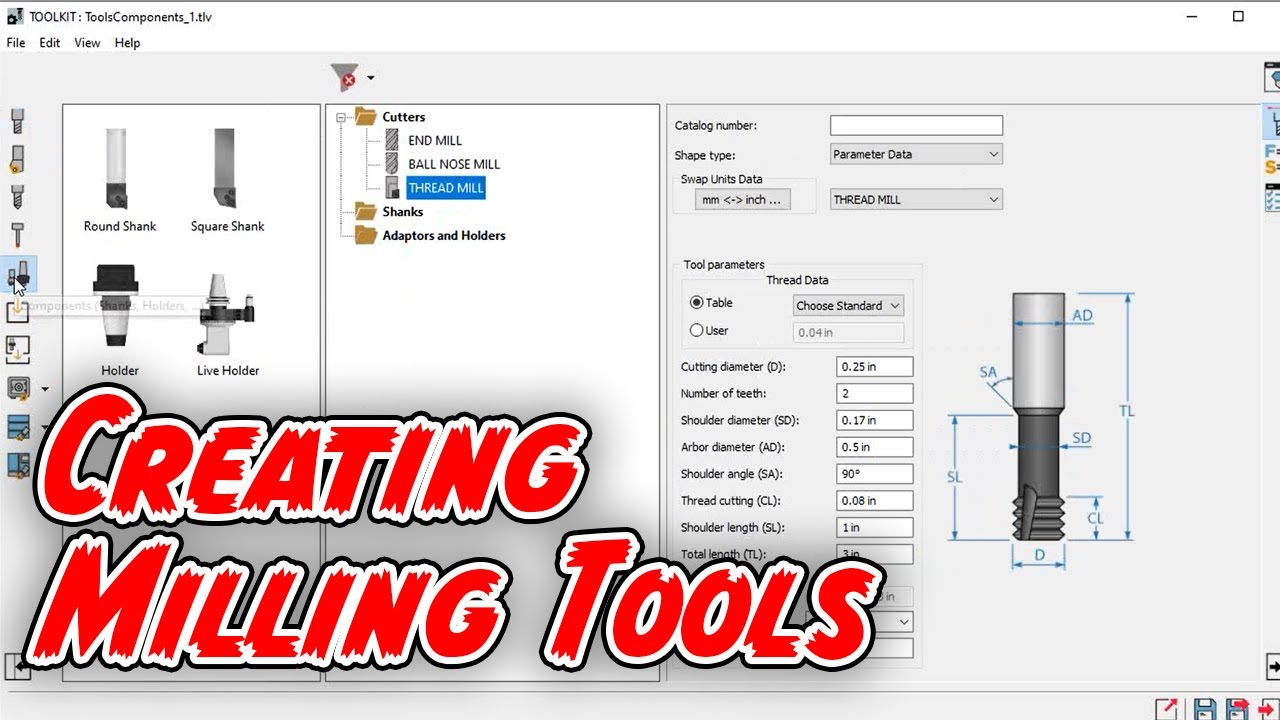
Task: Select the milling cutter tool icon in left sidebar
Action: [17, 122]
